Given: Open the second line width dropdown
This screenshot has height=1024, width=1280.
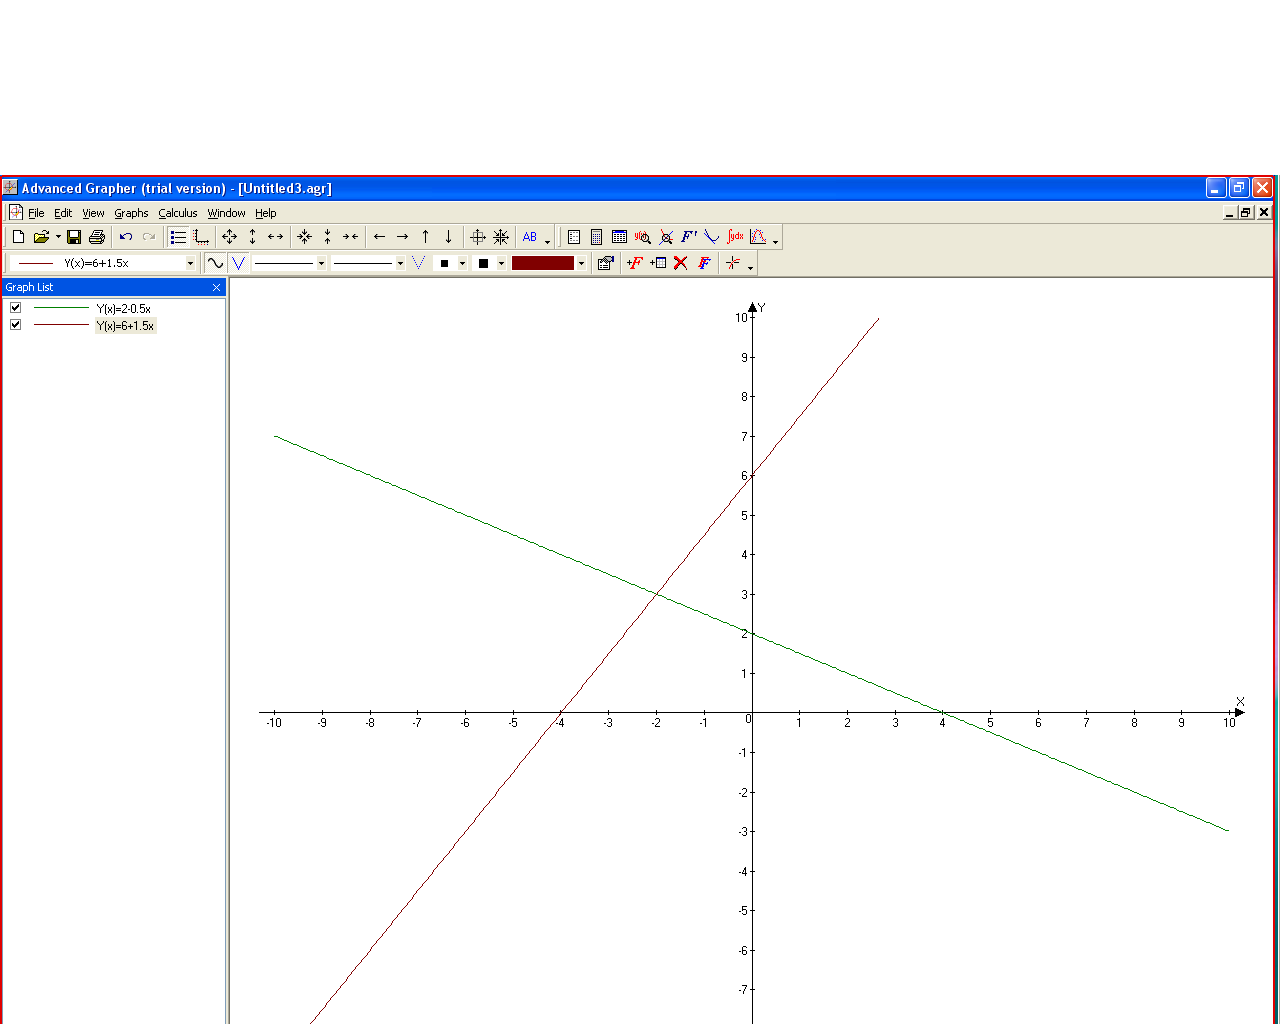Looking at the screenshot, I should point(400,263).
